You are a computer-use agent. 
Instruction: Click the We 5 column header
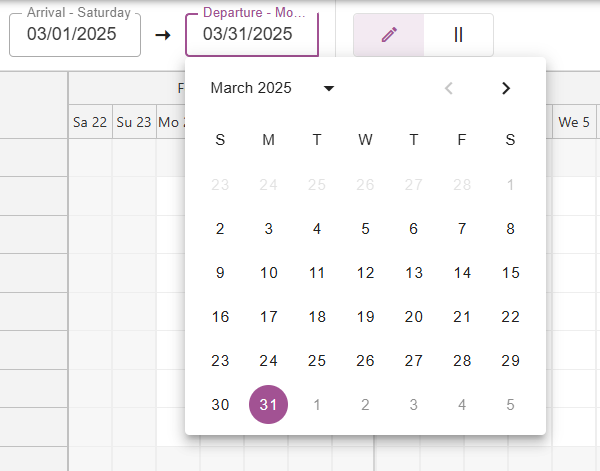[574, 123]
